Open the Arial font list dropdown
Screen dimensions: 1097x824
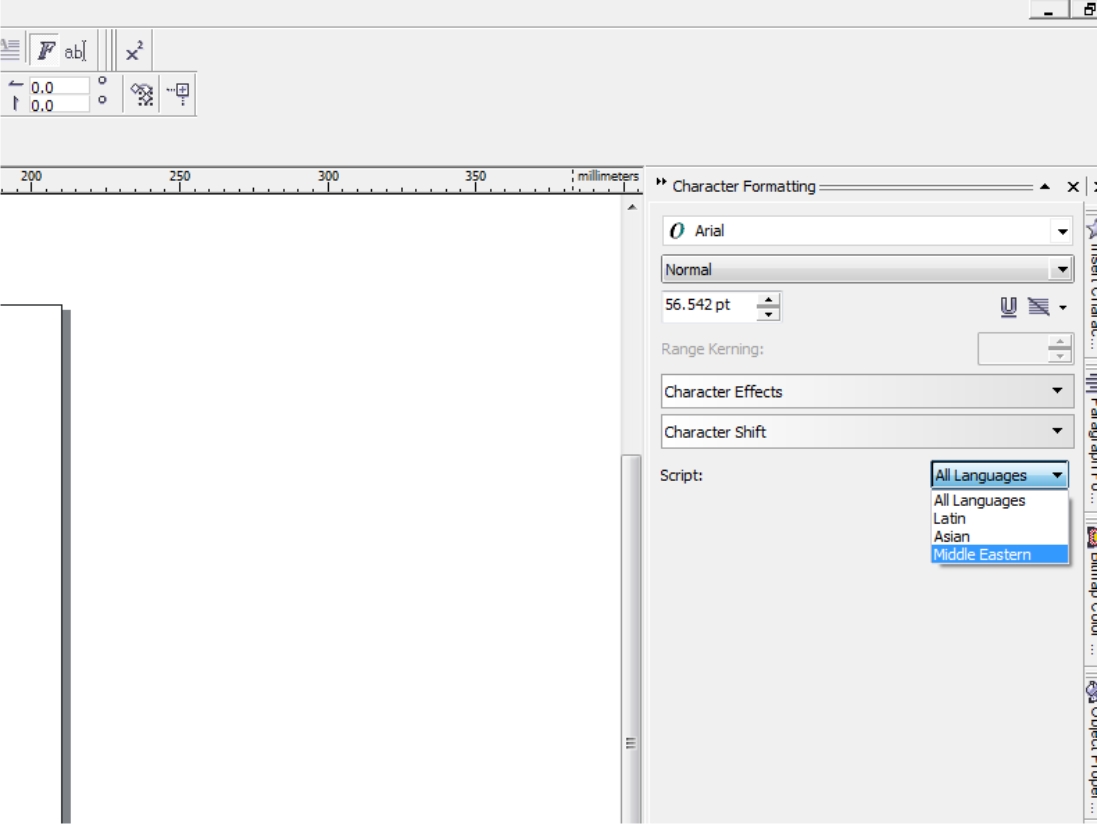coord(1062,232)
